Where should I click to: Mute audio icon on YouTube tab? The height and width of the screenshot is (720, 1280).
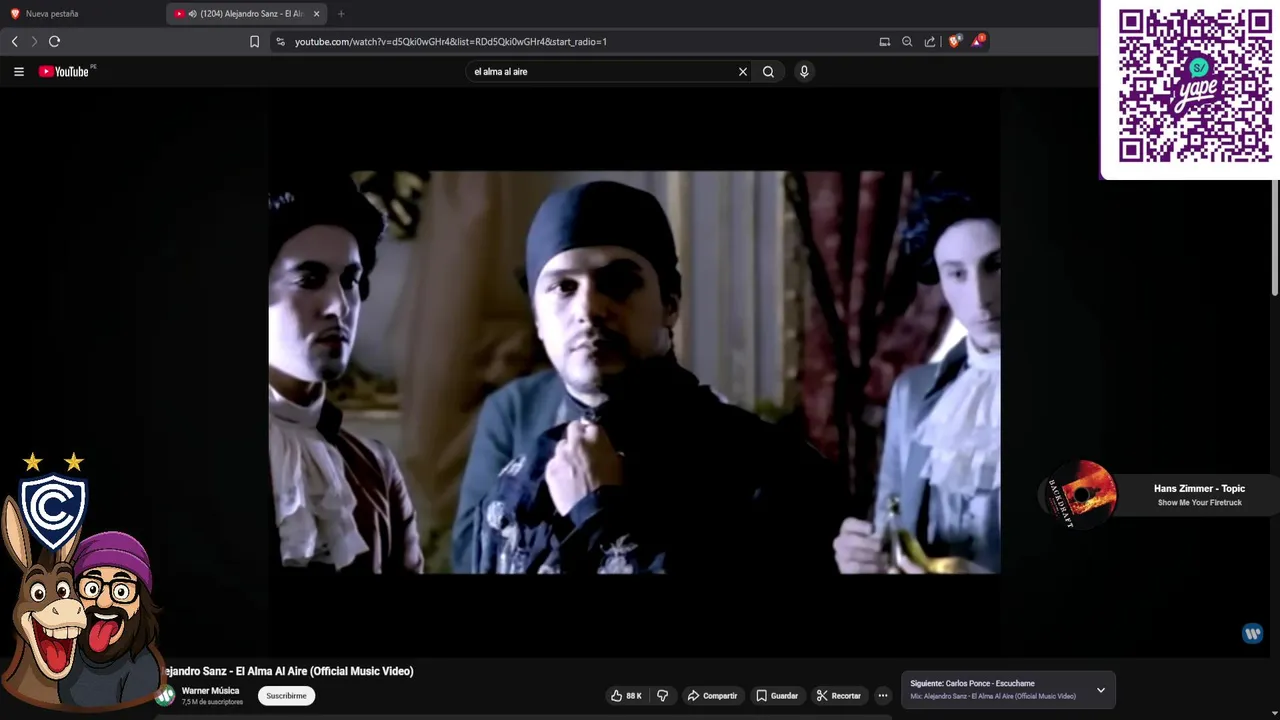(x=192, y=14)
